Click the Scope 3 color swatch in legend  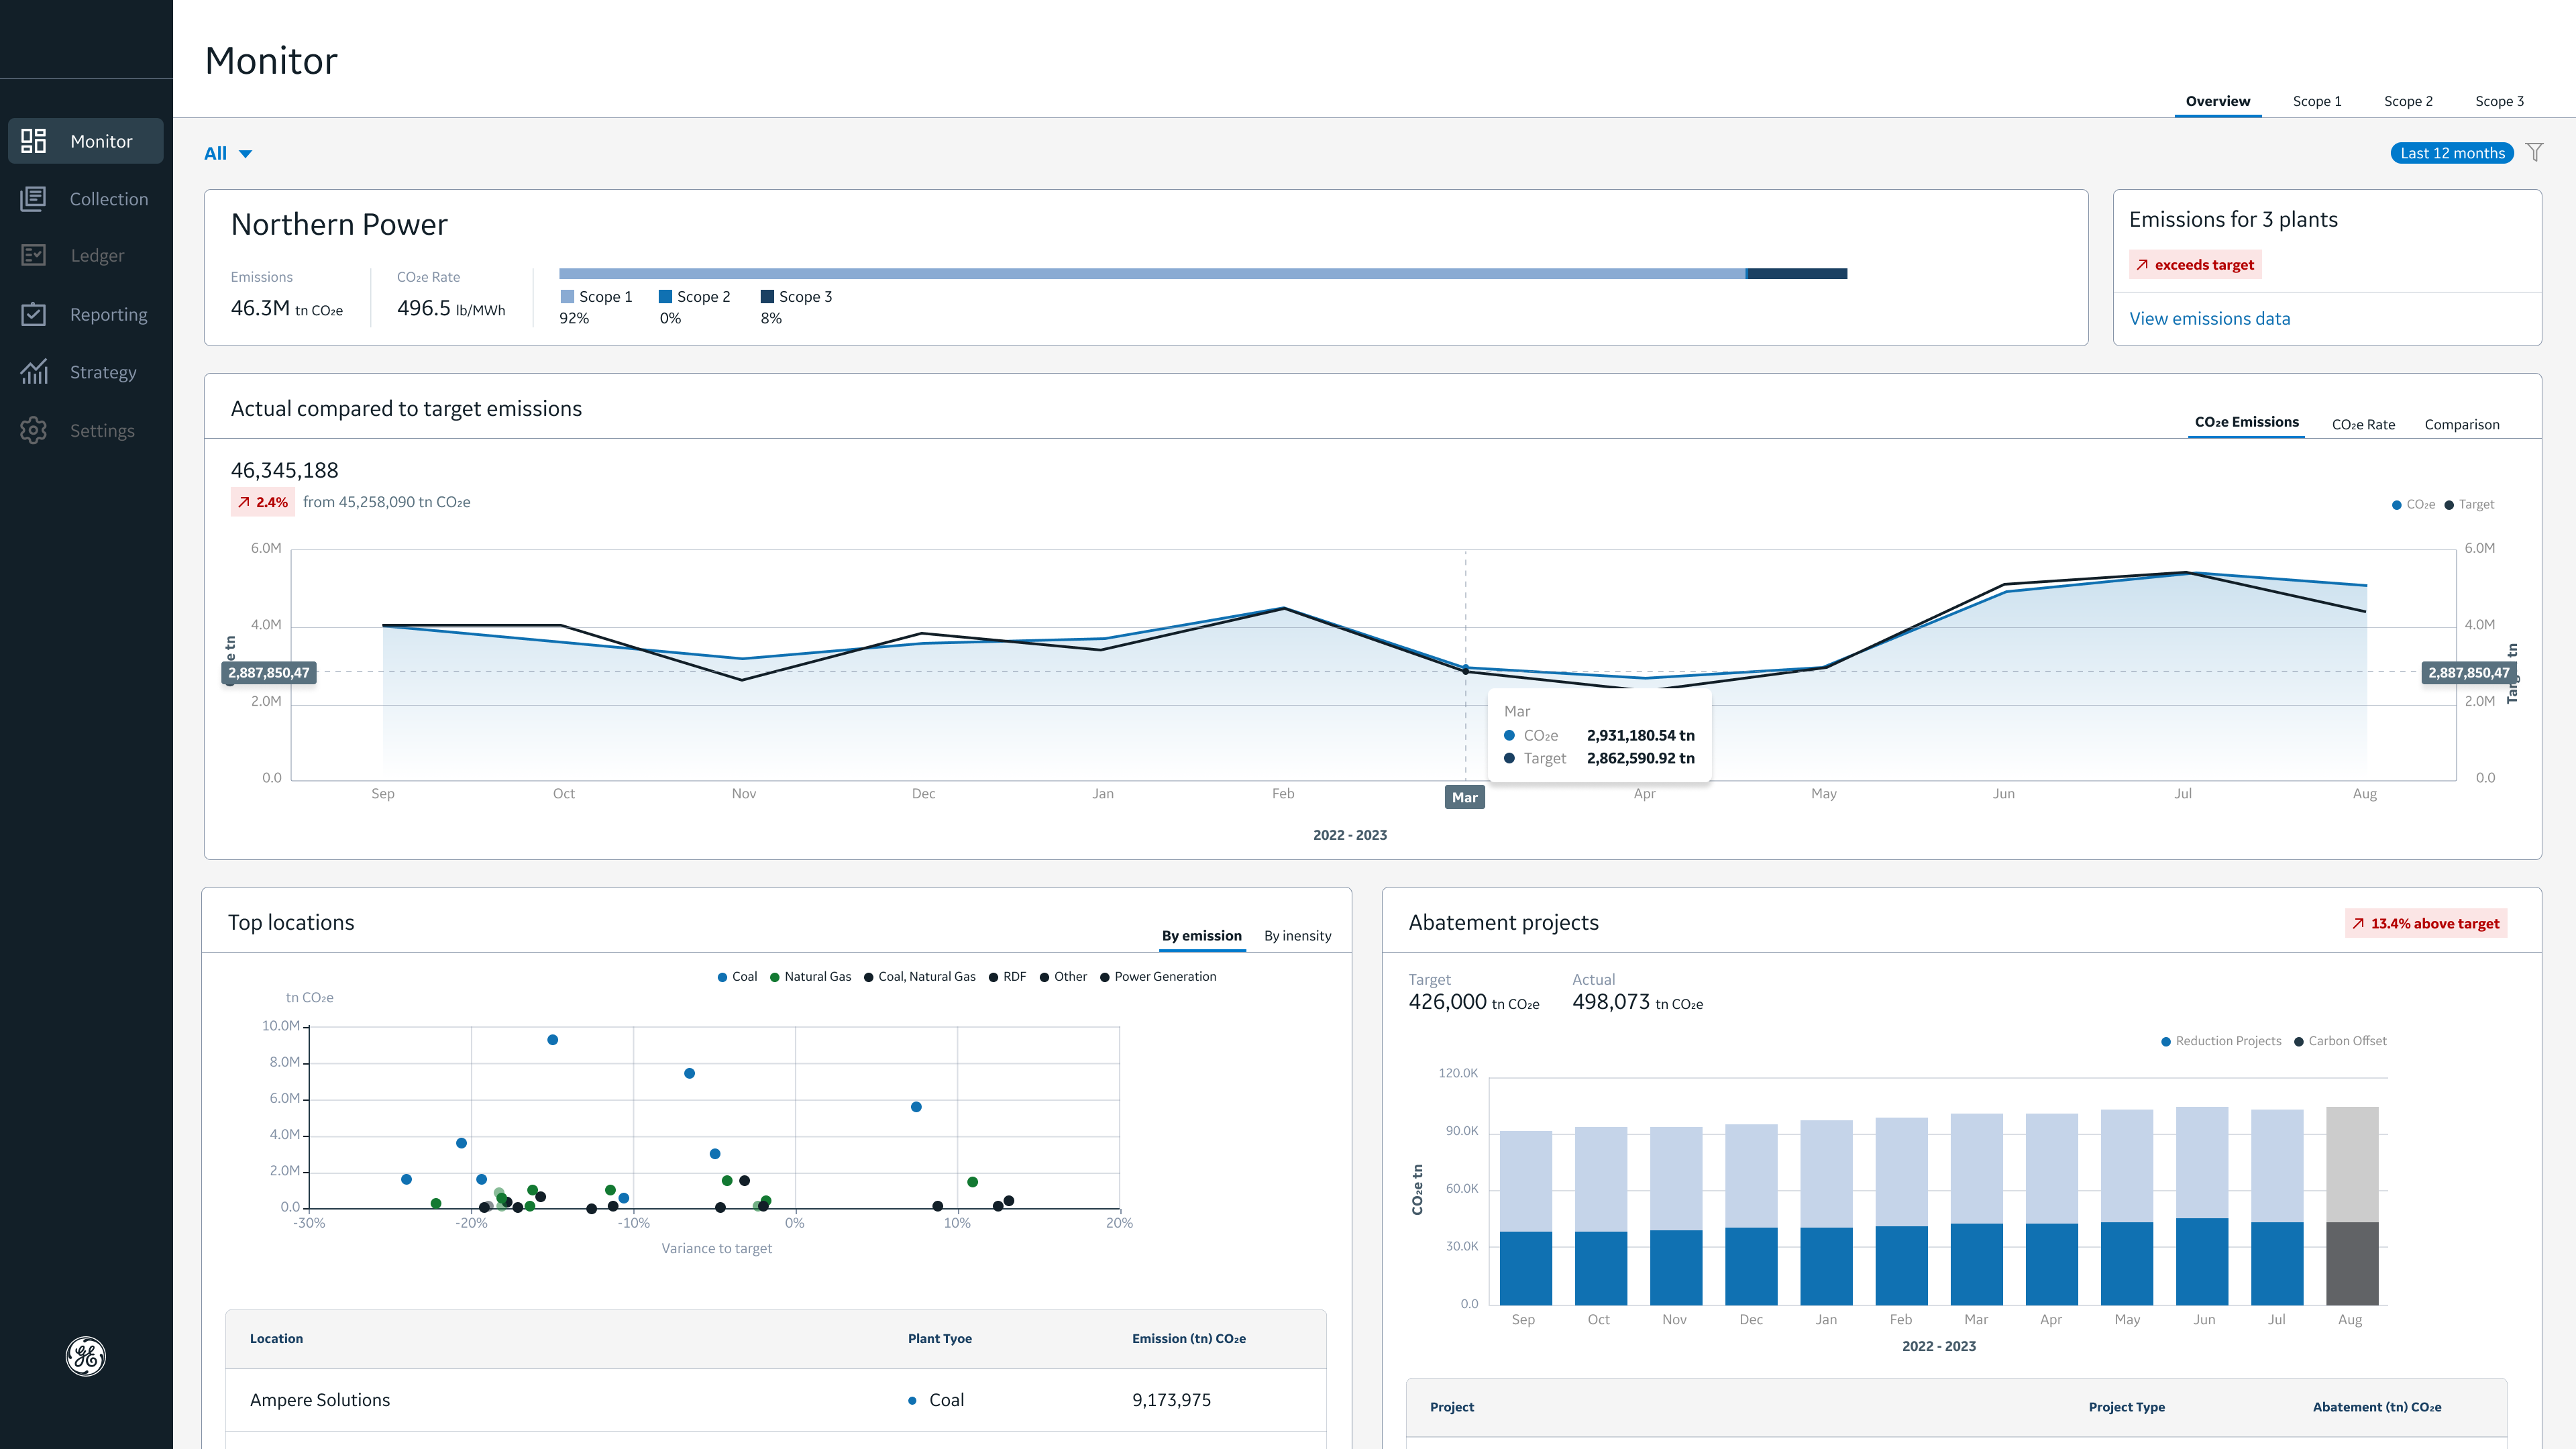click(x=767, y=296)
